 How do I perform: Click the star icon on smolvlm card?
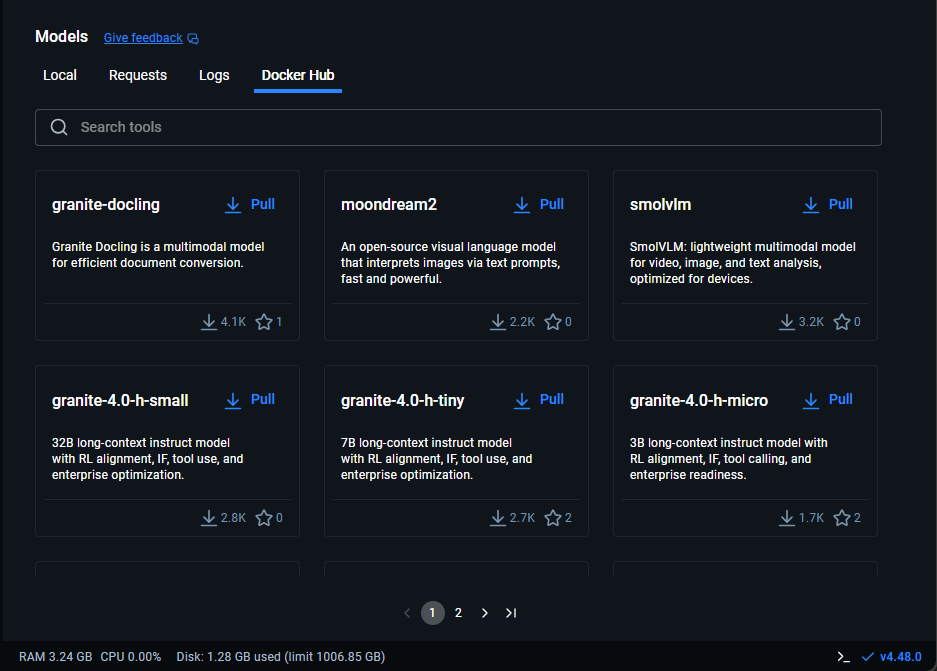tap(842, 322)
